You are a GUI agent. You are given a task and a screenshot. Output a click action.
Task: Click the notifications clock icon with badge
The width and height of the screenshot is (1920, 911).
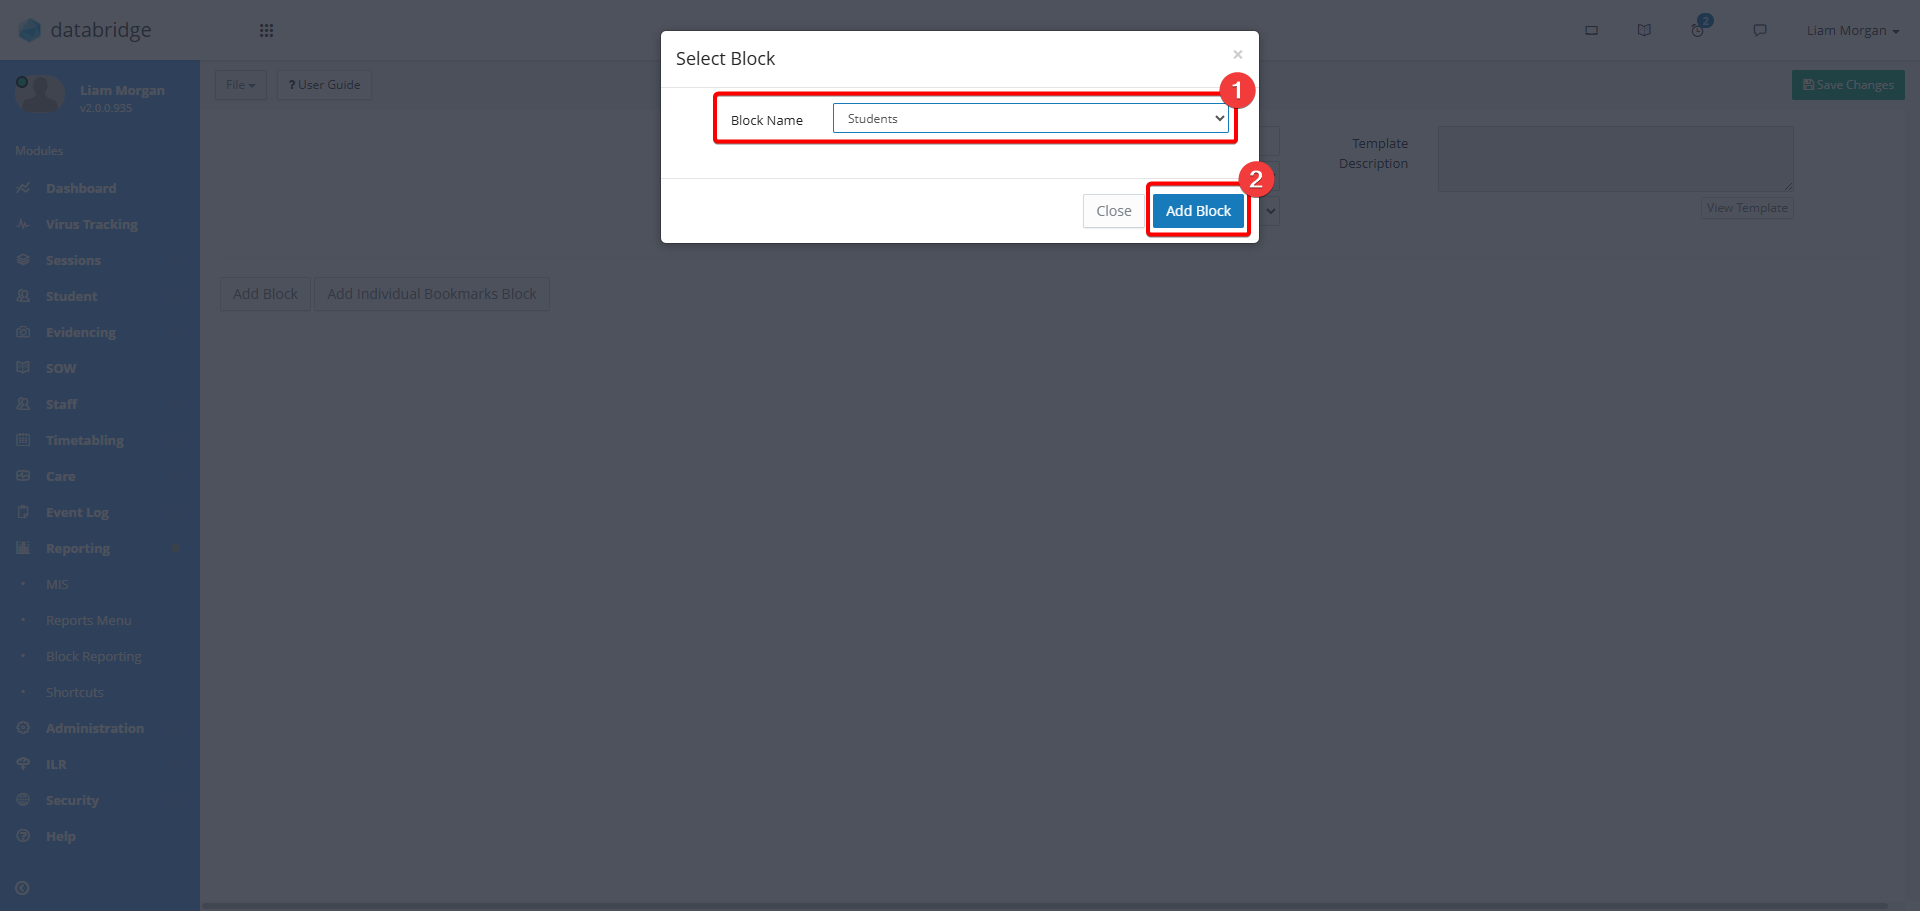click(1699, 29)
